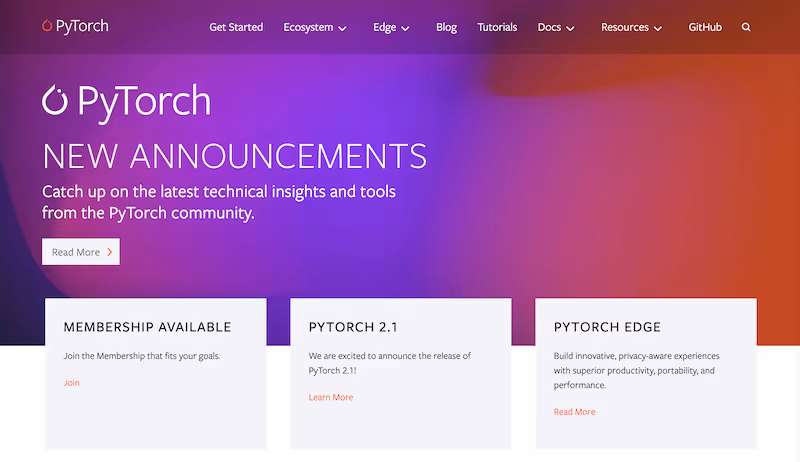Expand the Ecosystem dropdown menu

(315, 28)
